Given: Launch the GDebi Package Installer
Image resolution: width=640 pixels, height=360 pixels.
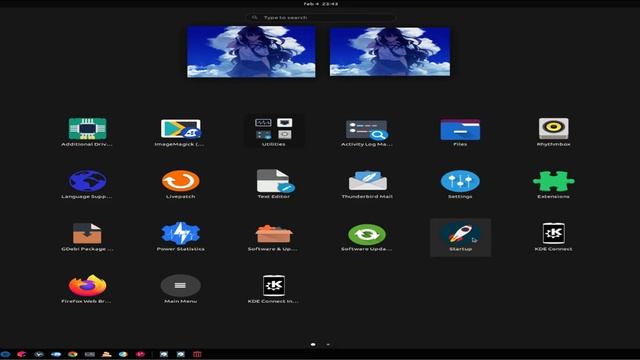Looking at the screenshot, I should click(x=87, y=237).
